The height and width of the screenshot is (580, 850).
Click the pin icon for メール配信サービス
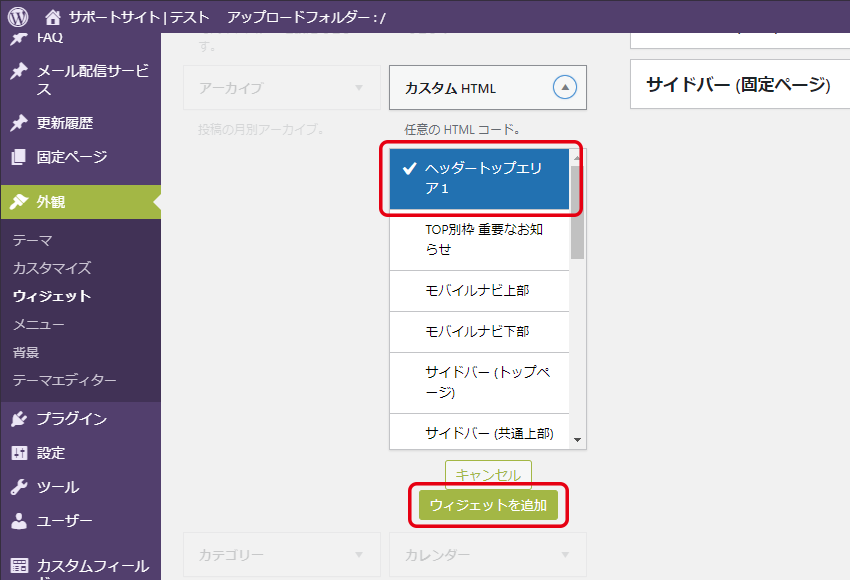(x=18, y=72)
